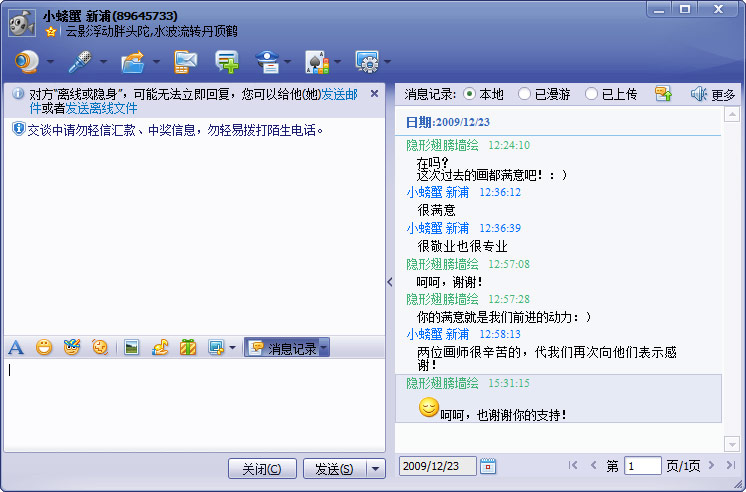Start voice chat with microphone icon
Viewport: 746px width, 492px height.
click(x=79, y=62)
